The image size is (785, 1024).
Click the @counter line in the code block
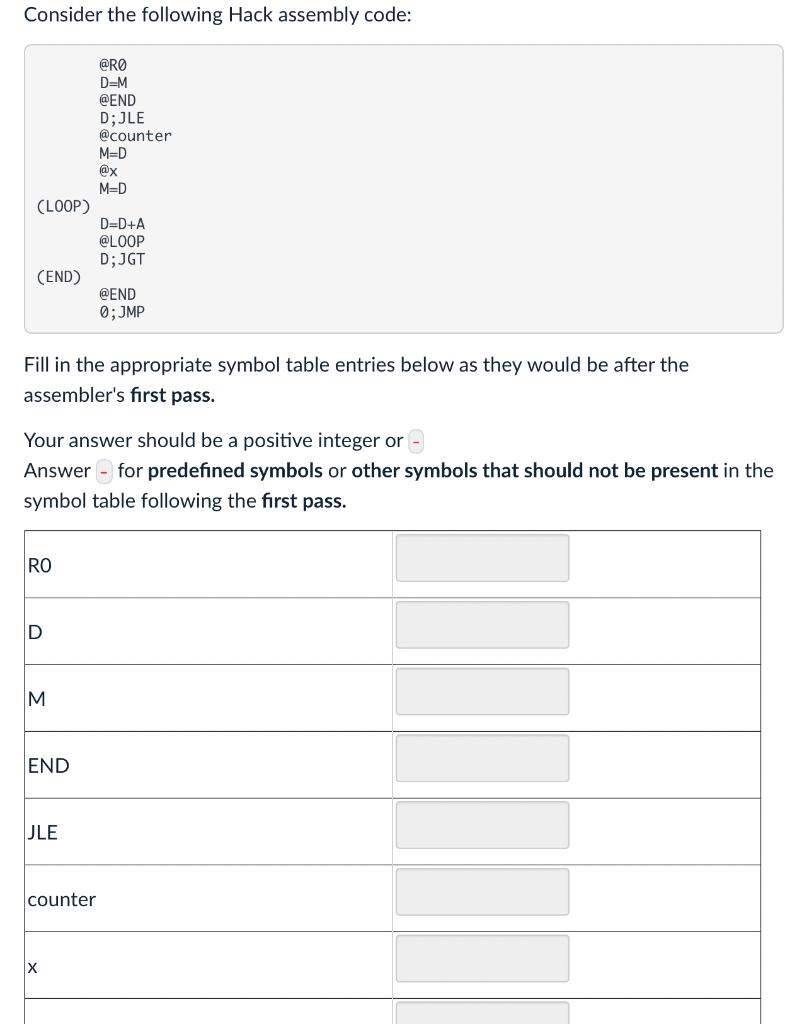point(136,136)
